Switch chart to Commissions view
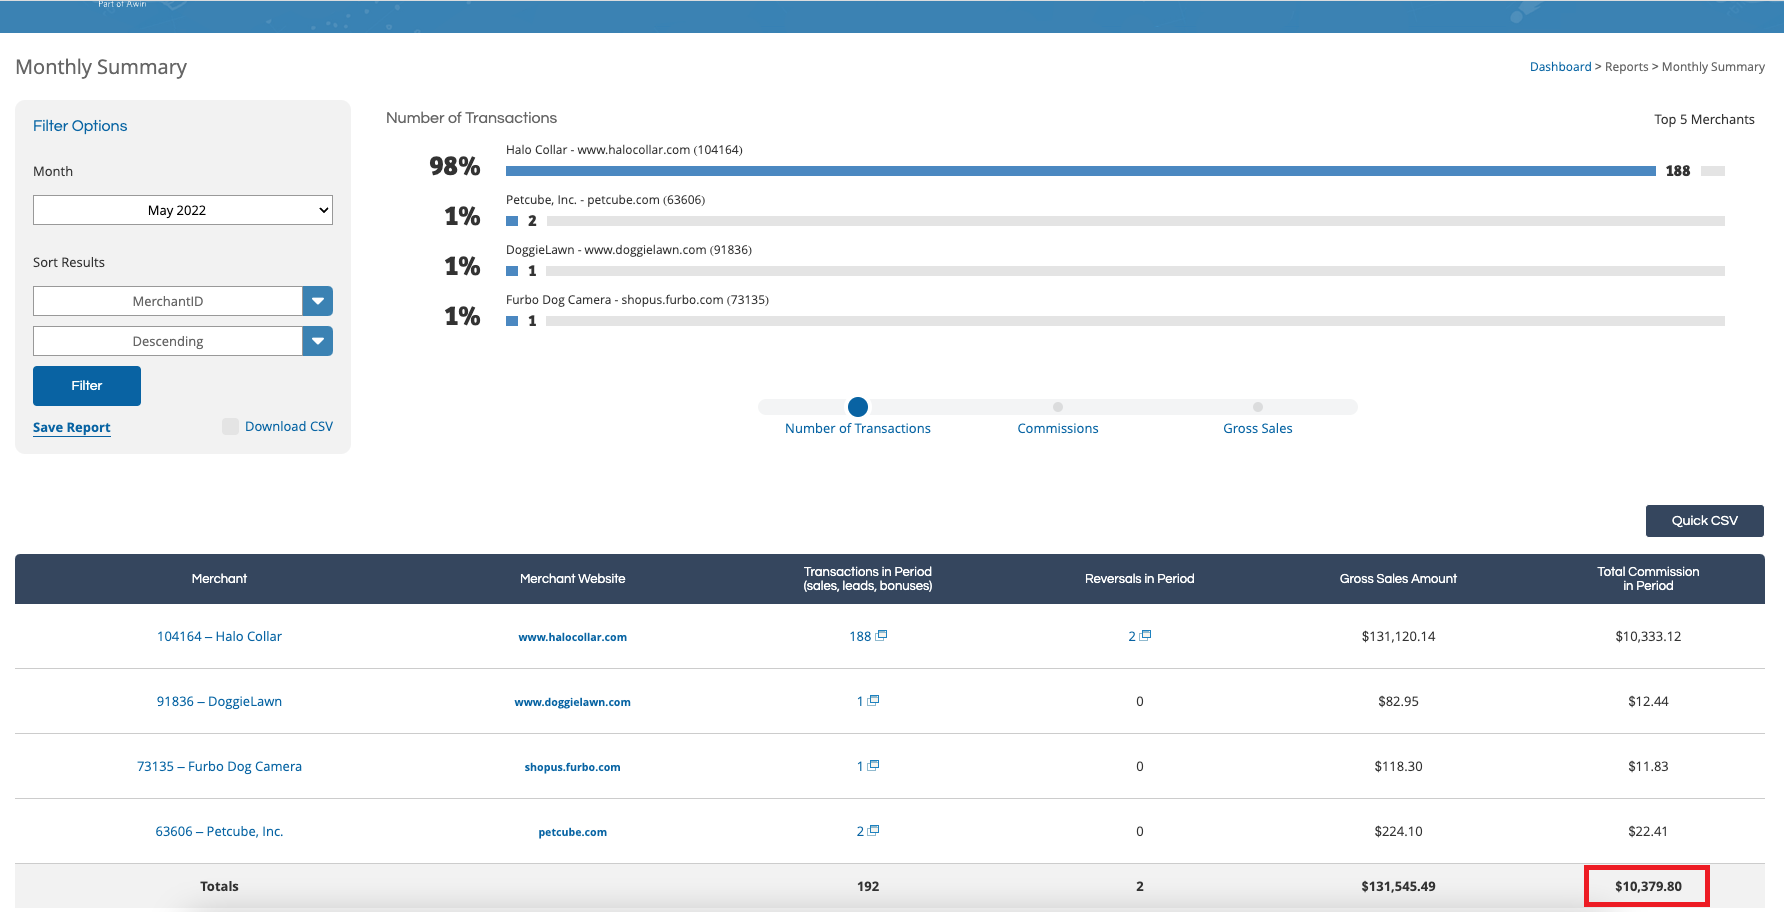The width and height of the screenshot is (1784, 912). pos(1058,428)
